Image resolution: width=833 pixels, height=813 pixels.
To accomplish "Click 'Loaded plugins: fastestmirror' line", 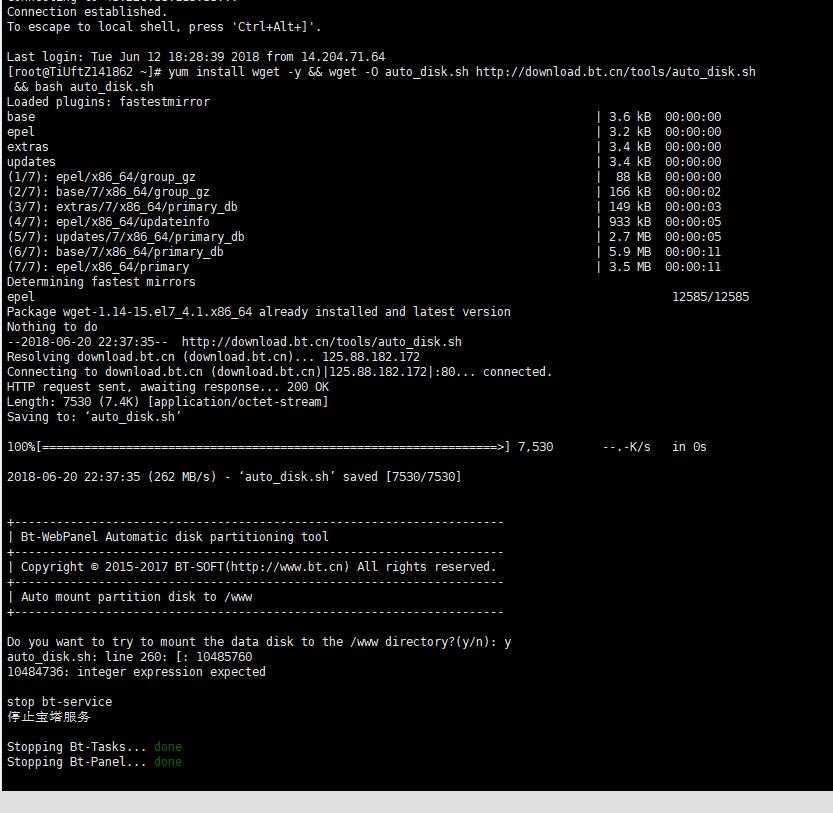I will click(x=108, y=101).
